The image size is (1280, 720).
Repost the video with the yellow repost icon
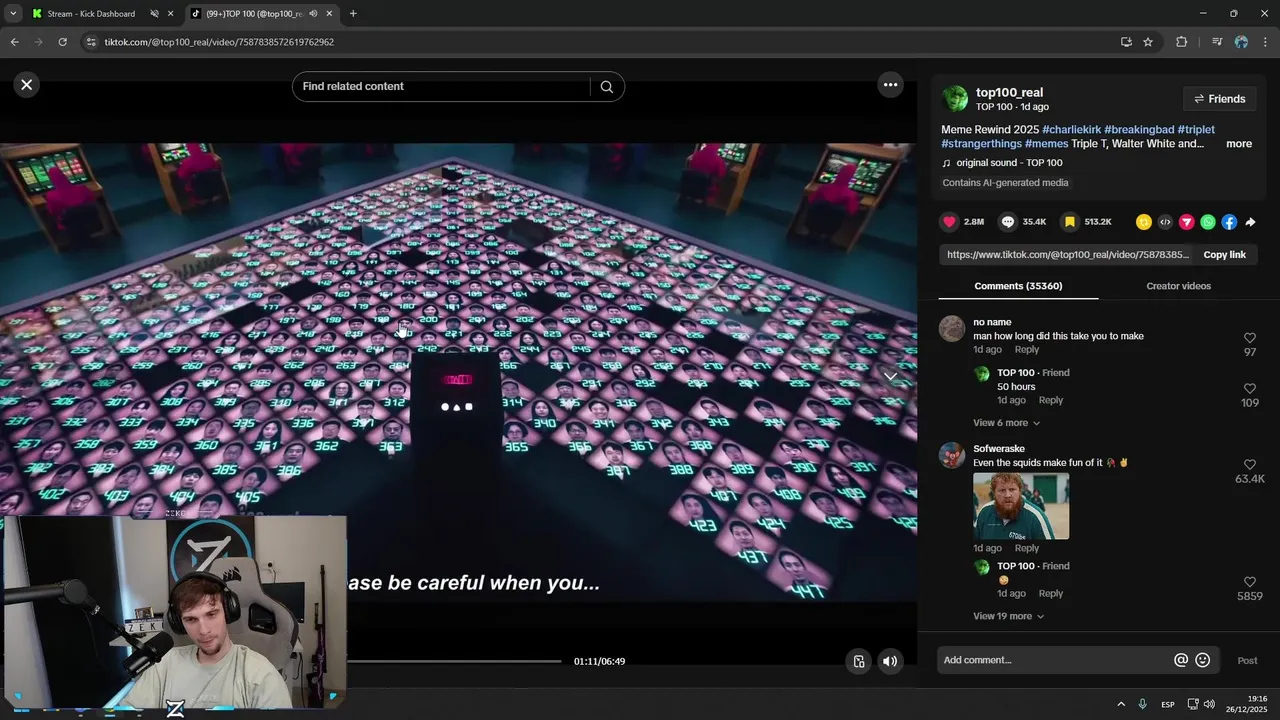1144,222
